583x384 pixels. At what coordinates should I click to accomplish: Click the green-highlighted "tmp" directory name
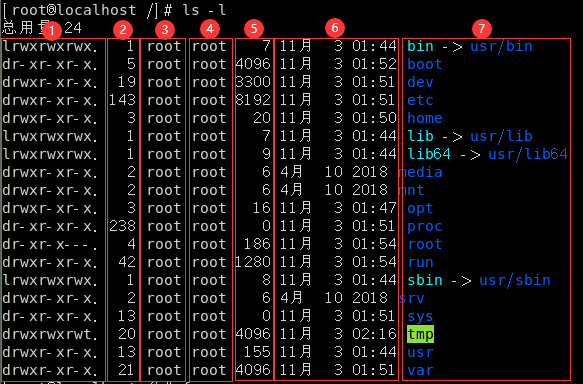(x=421, y=334)
